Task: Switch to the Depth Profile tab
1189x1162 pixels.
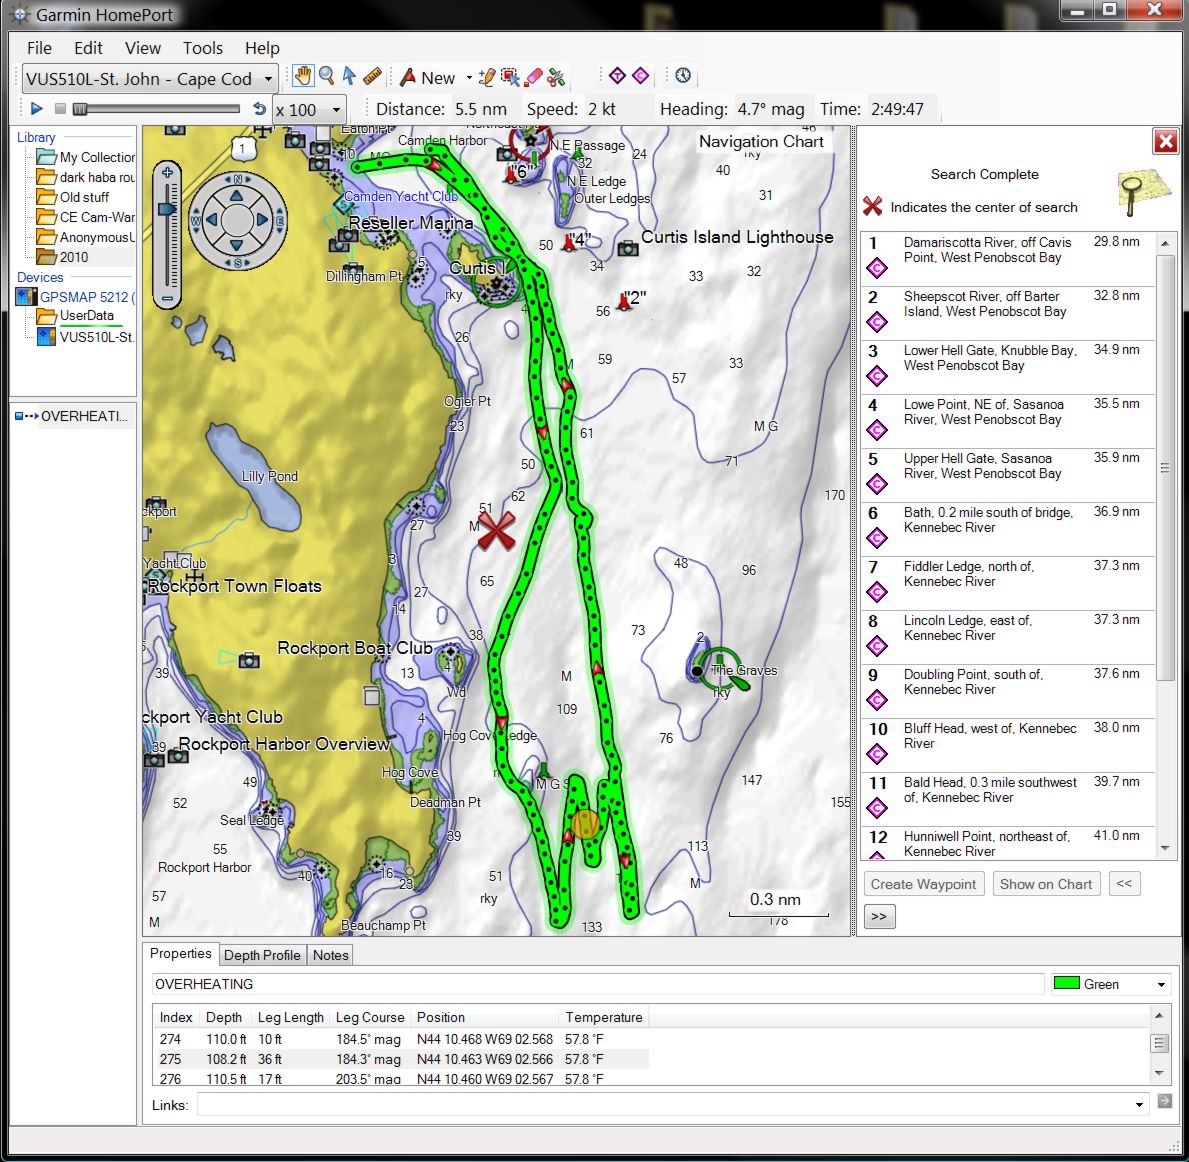Action: (x=262, y=955)
